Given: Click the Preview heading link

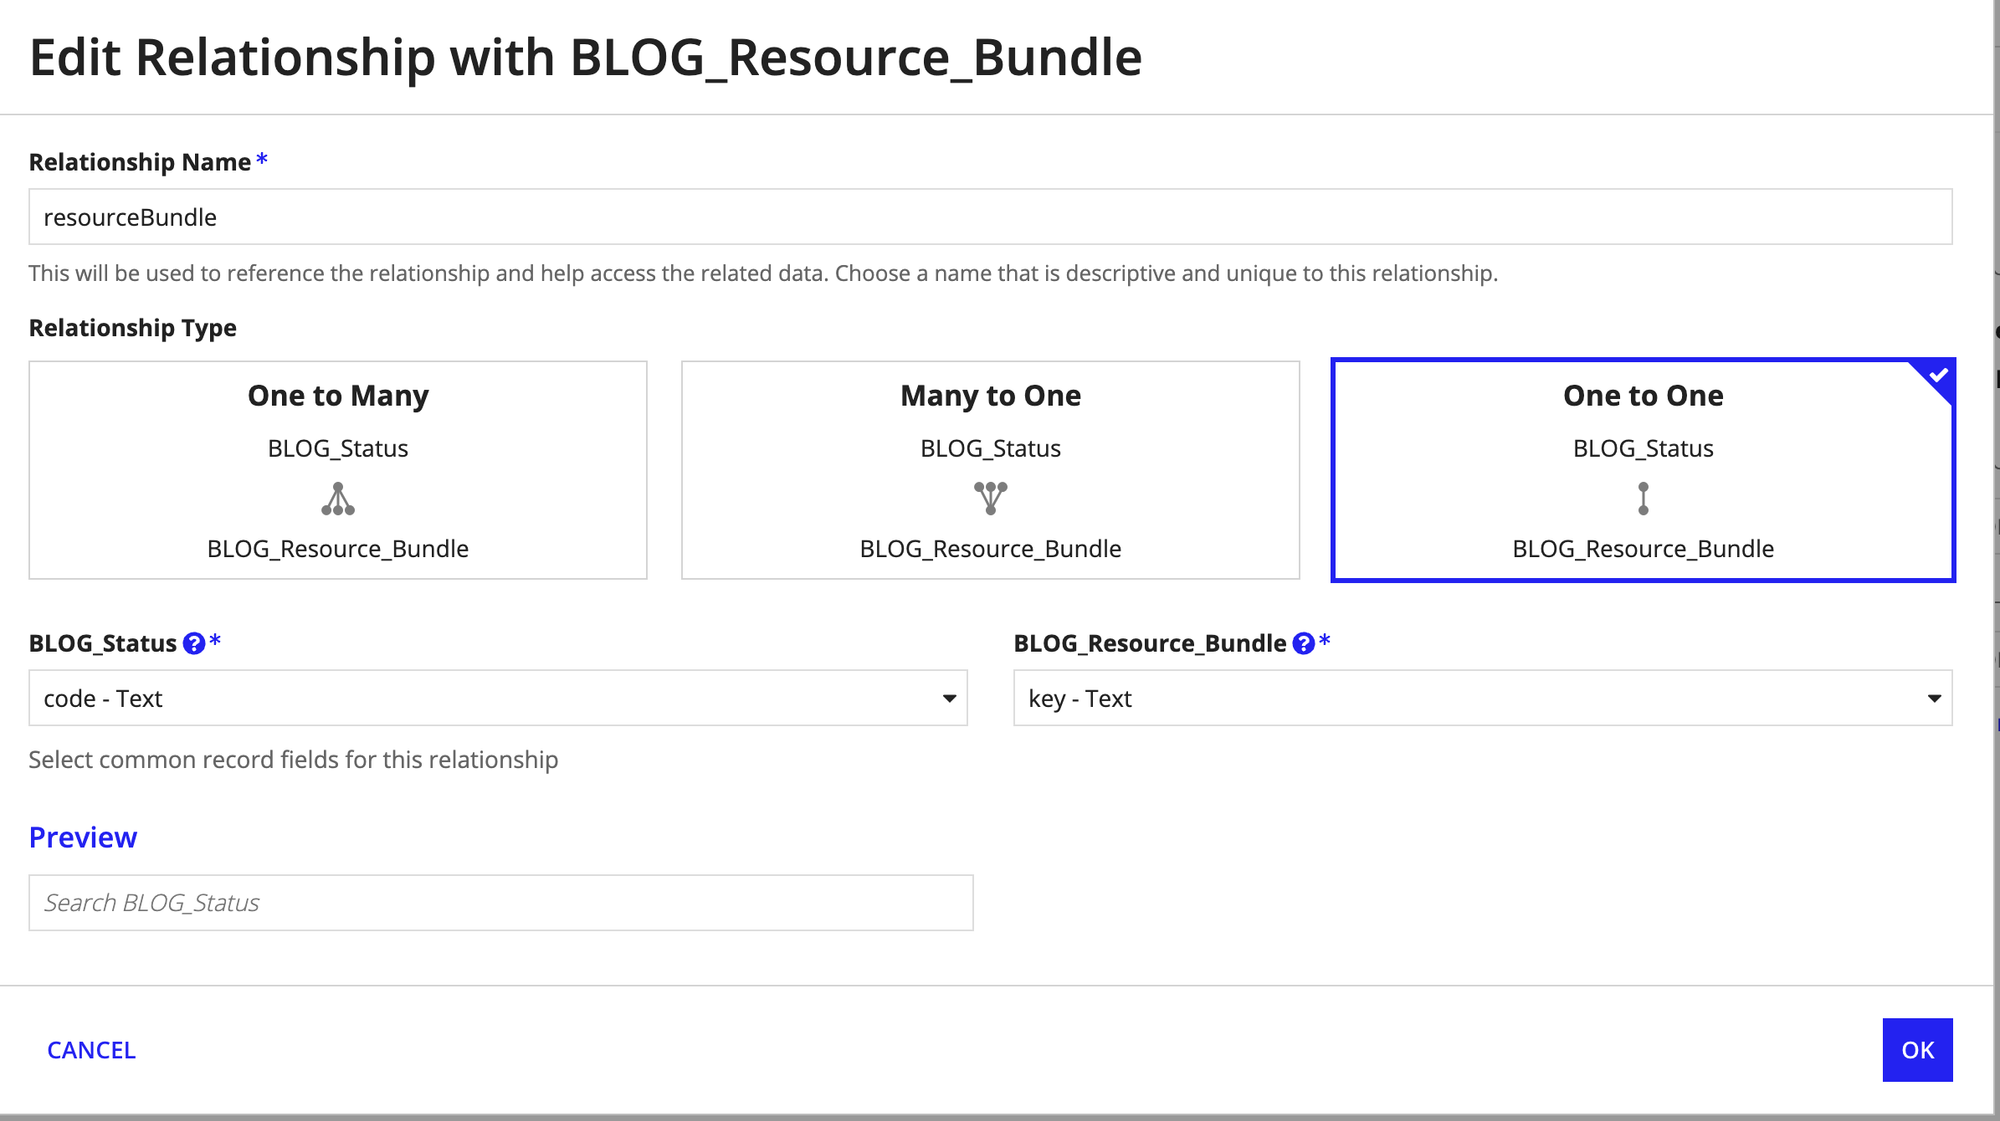Looking at the screenshot, I should (83, 837).
